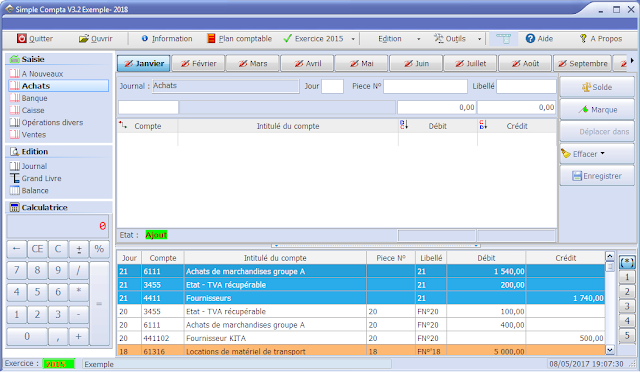Sort by Débit column icon
Screen dimensions: 640x372
[x=404, y=125]
